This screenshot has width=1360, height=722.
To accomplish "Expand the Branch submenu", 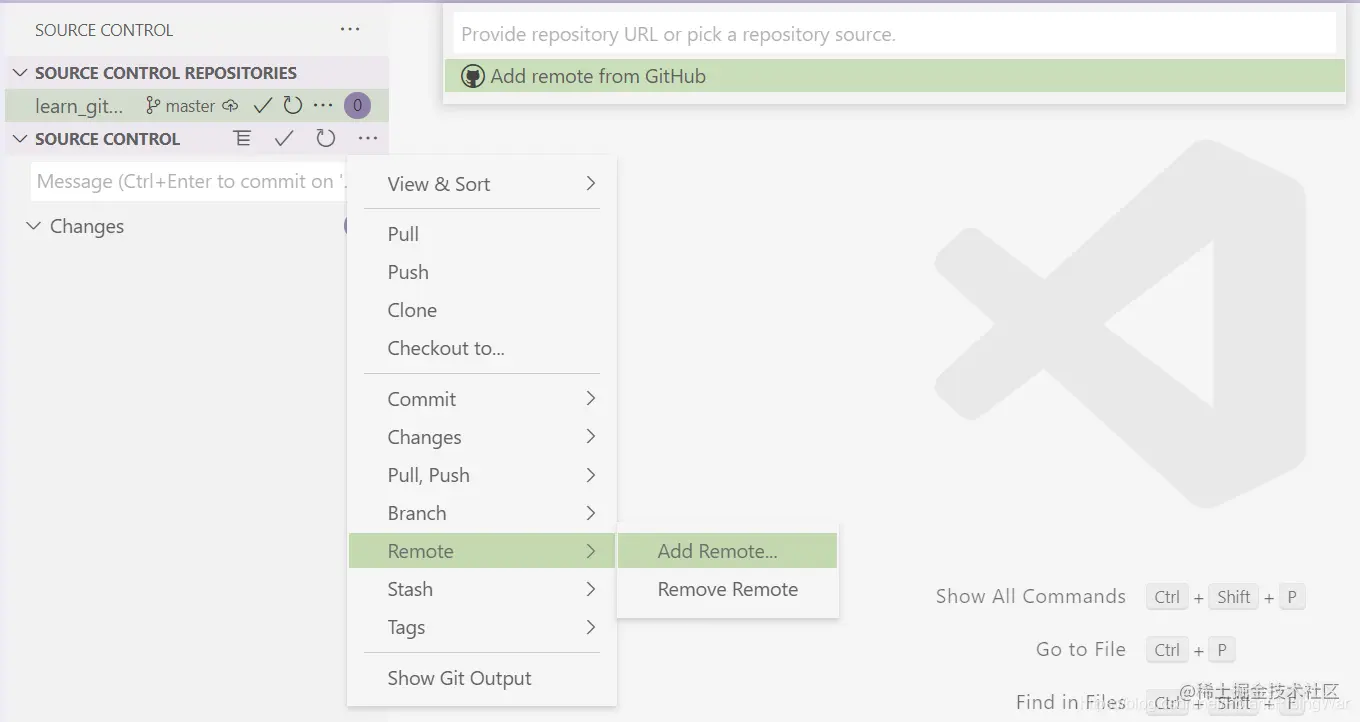I will [481, 513].
